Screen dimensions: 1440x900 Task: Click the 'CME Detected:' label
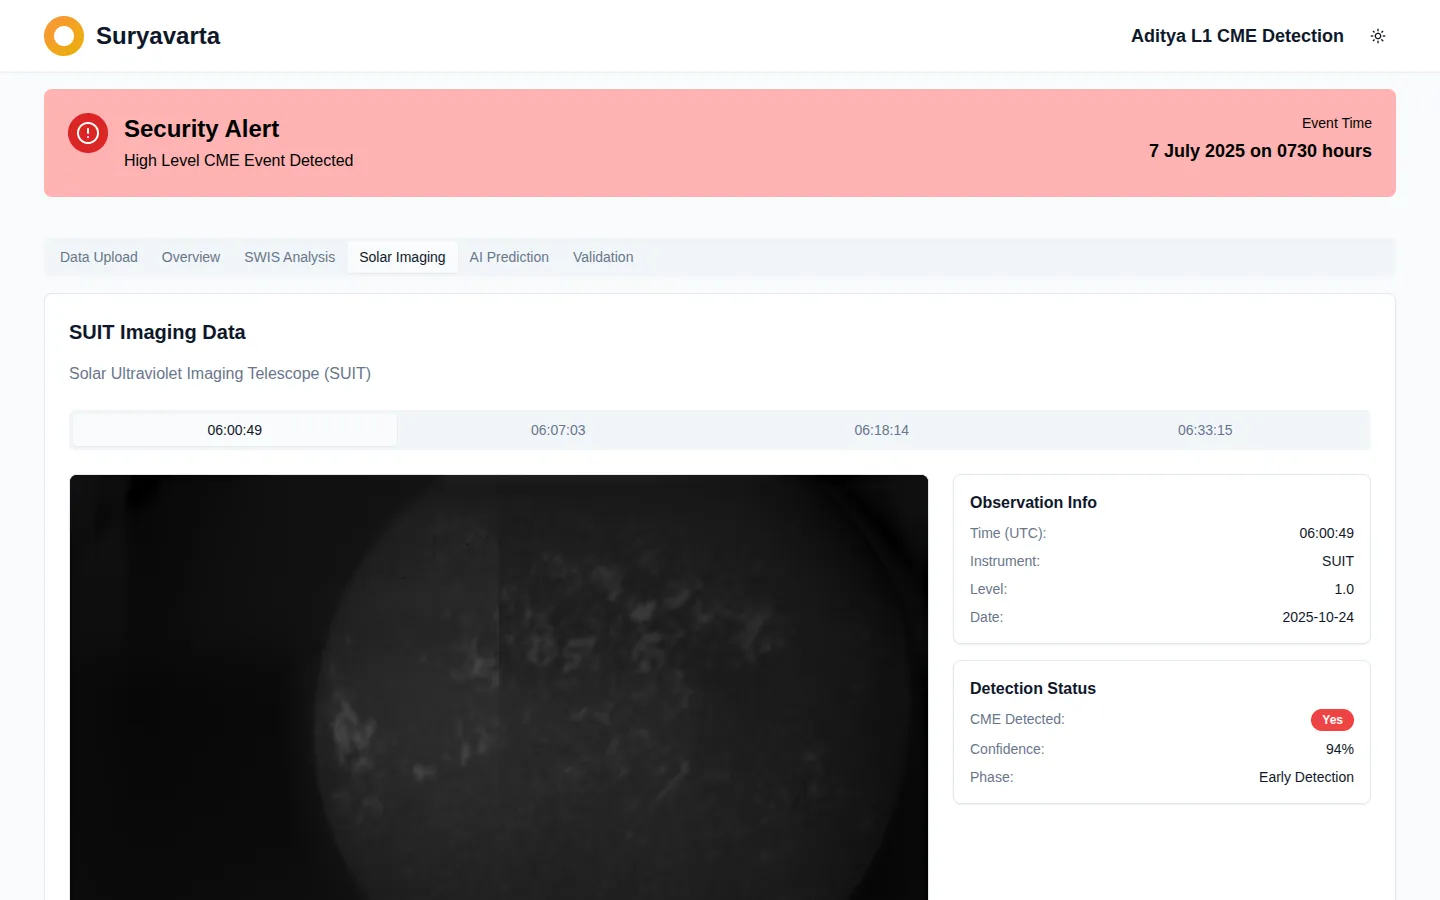click(x=1017, y=719)
